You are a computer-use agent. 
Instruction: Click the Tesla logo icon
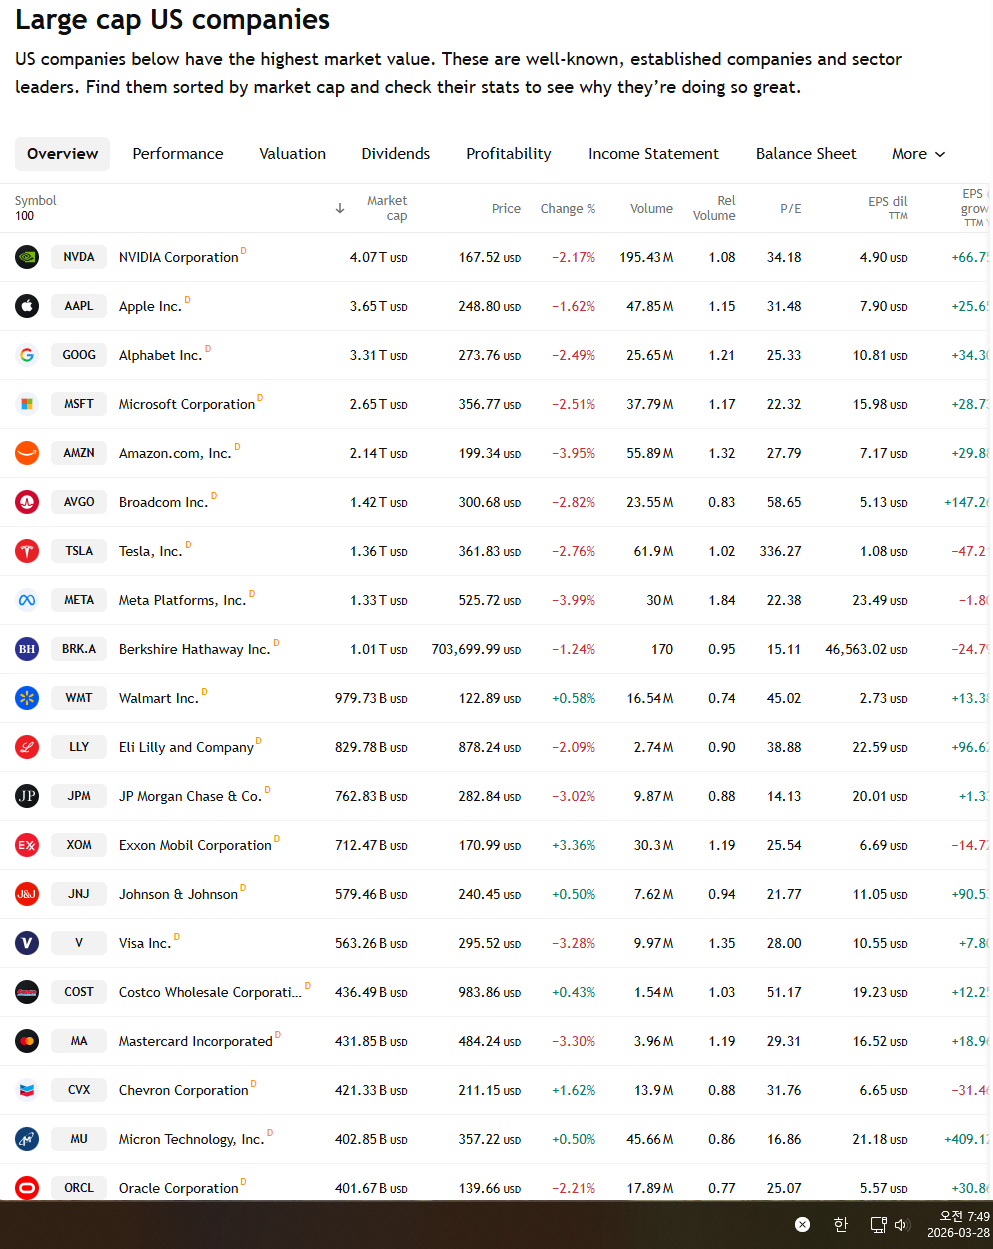[x=27, y=551]
